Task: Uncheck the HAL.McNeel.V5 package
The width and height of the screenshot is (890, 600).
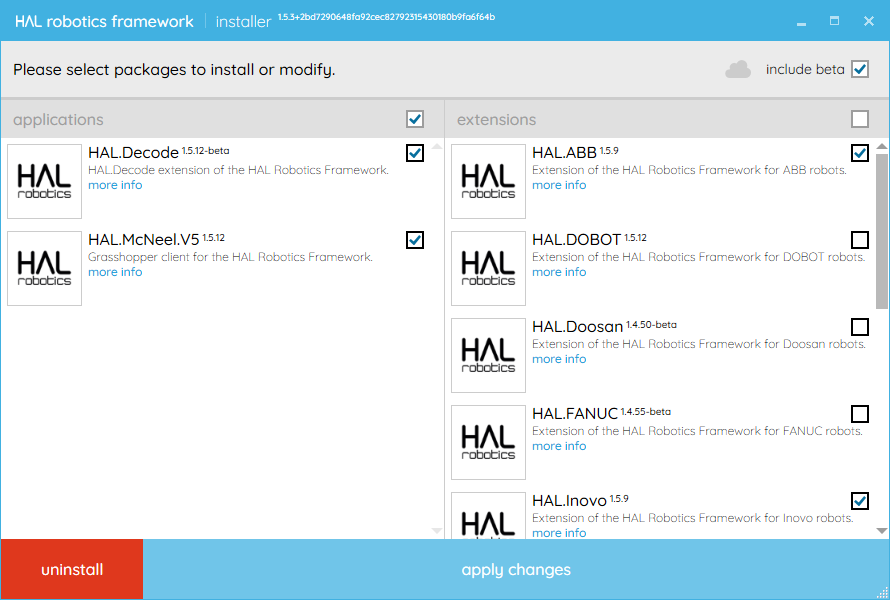Action: click(x=415, y=240)
